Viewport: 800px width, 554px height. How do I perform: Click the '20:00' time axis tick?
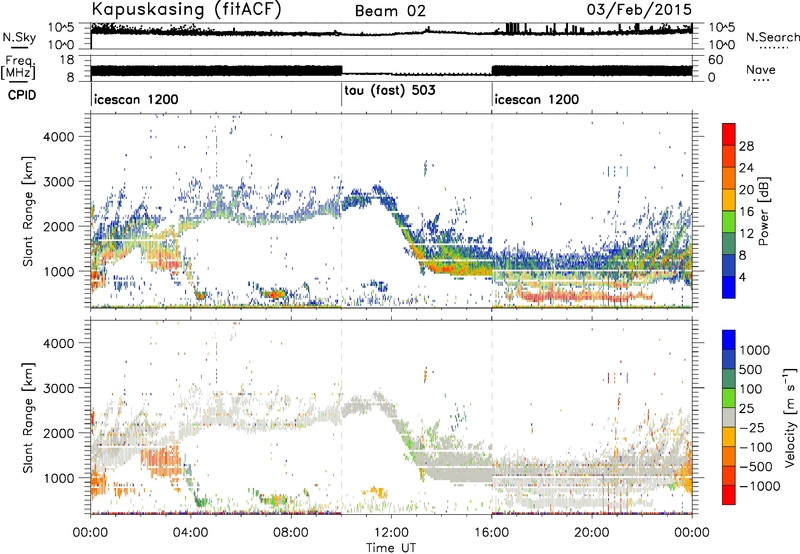pyautogui.click(x=592, y=533)
